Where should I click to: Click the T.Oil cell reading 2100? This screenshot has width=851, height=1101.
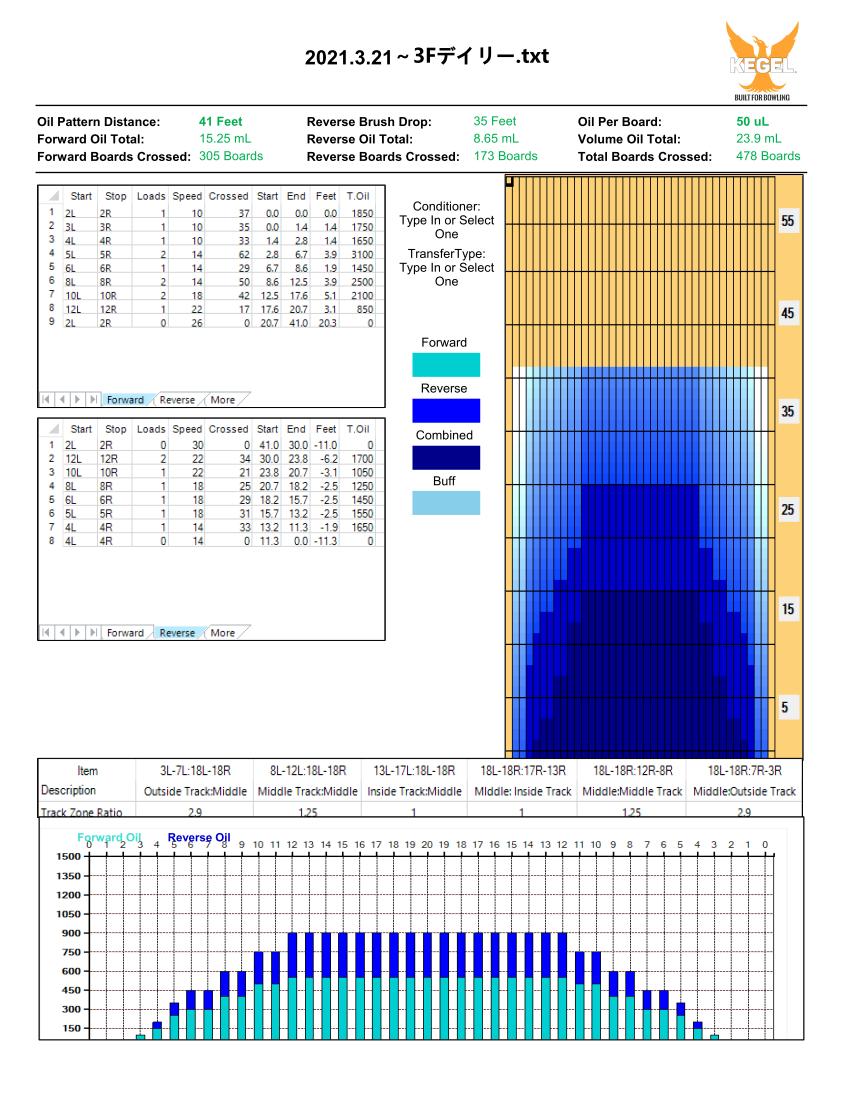click(362, 296)
